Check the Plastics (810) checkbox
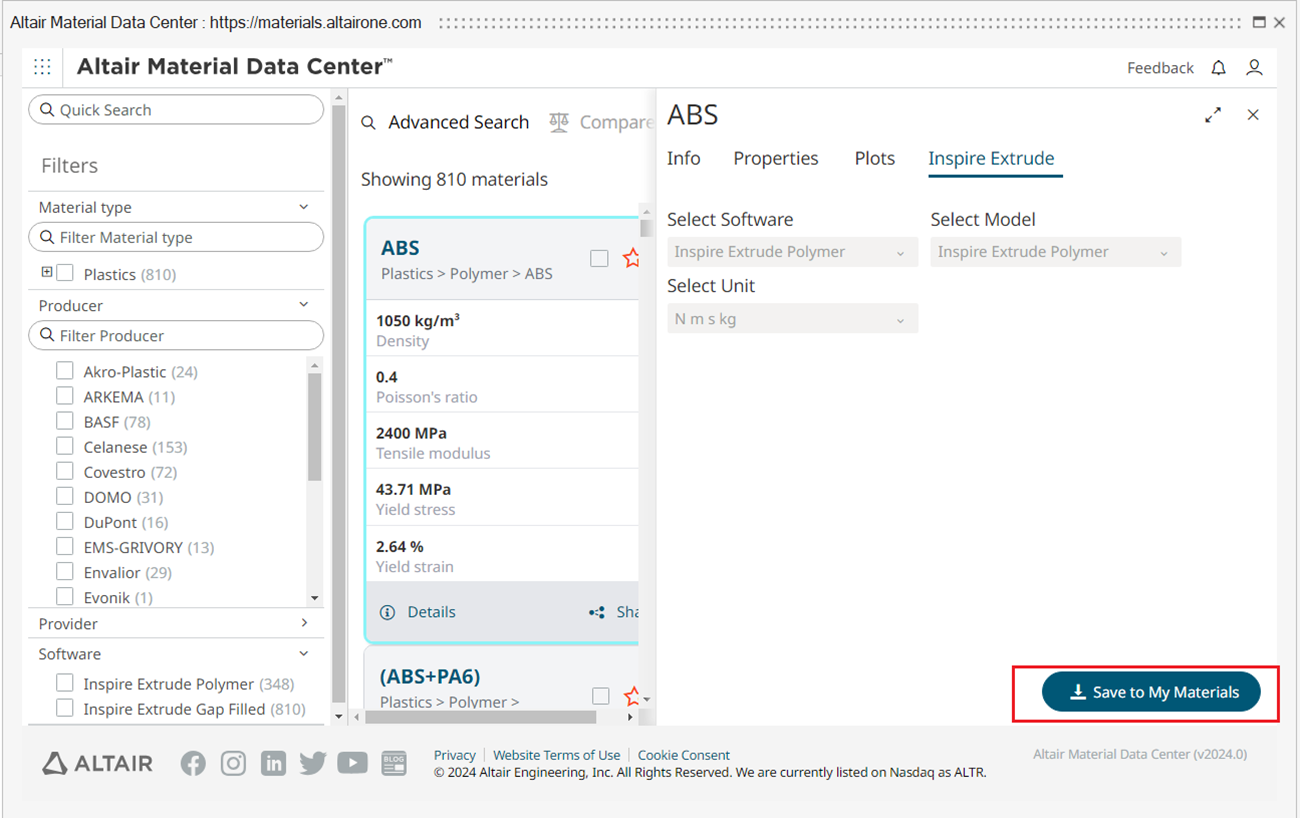The height and width of the screenshot is (818, 1300). pos(65,272)
